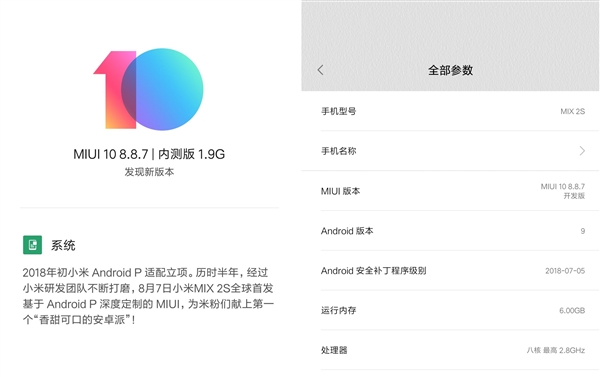600x377 pixels.
Task: Click the Android version value 9
Action: click(x=583, y=231)
